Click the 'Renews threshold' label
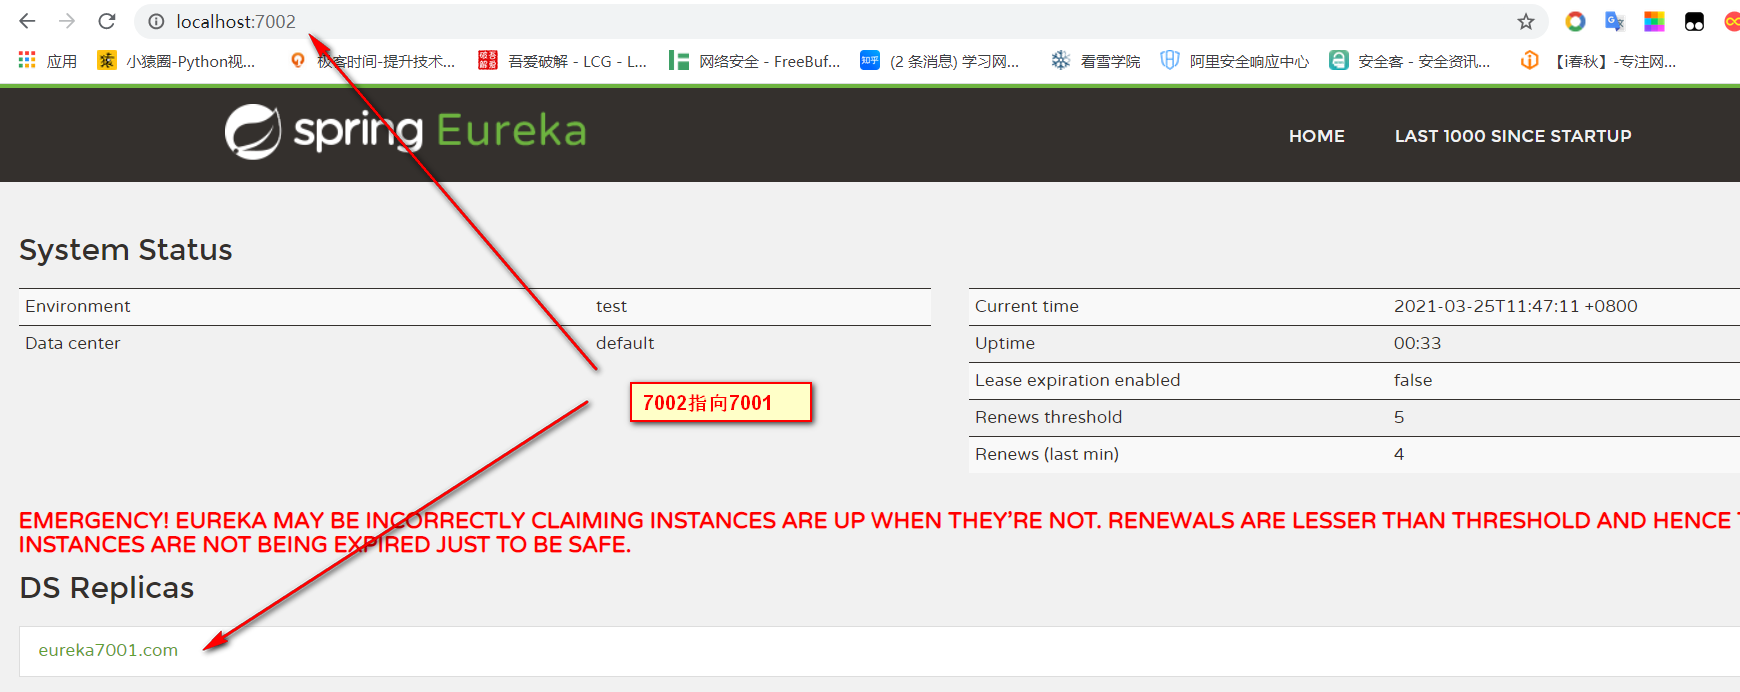Viewport: 1740px width, 692px height. [1049, 417]
